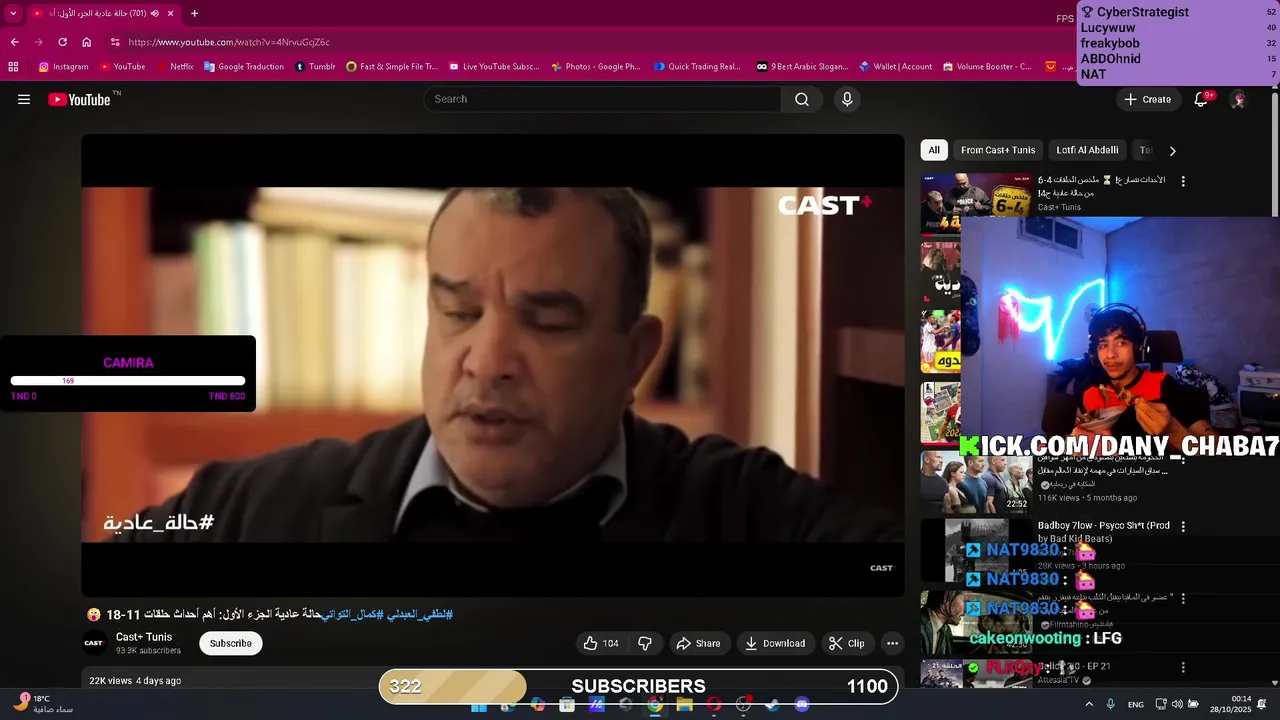This screenshot has width=1280, height=720.
Task: Open the taskbar volume icon
Action: click(1177, 704)
